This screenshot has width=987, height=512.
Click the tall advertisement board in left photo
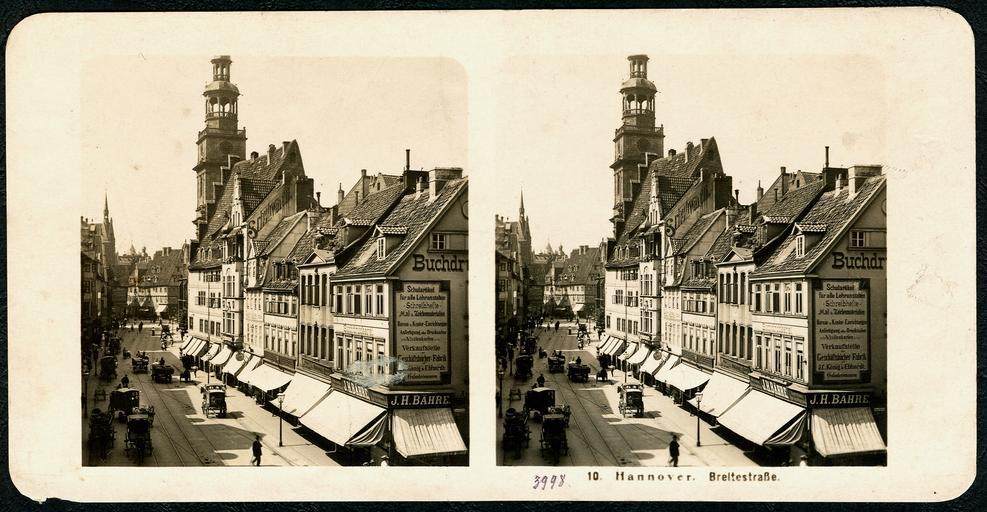[x=421, y=330]
